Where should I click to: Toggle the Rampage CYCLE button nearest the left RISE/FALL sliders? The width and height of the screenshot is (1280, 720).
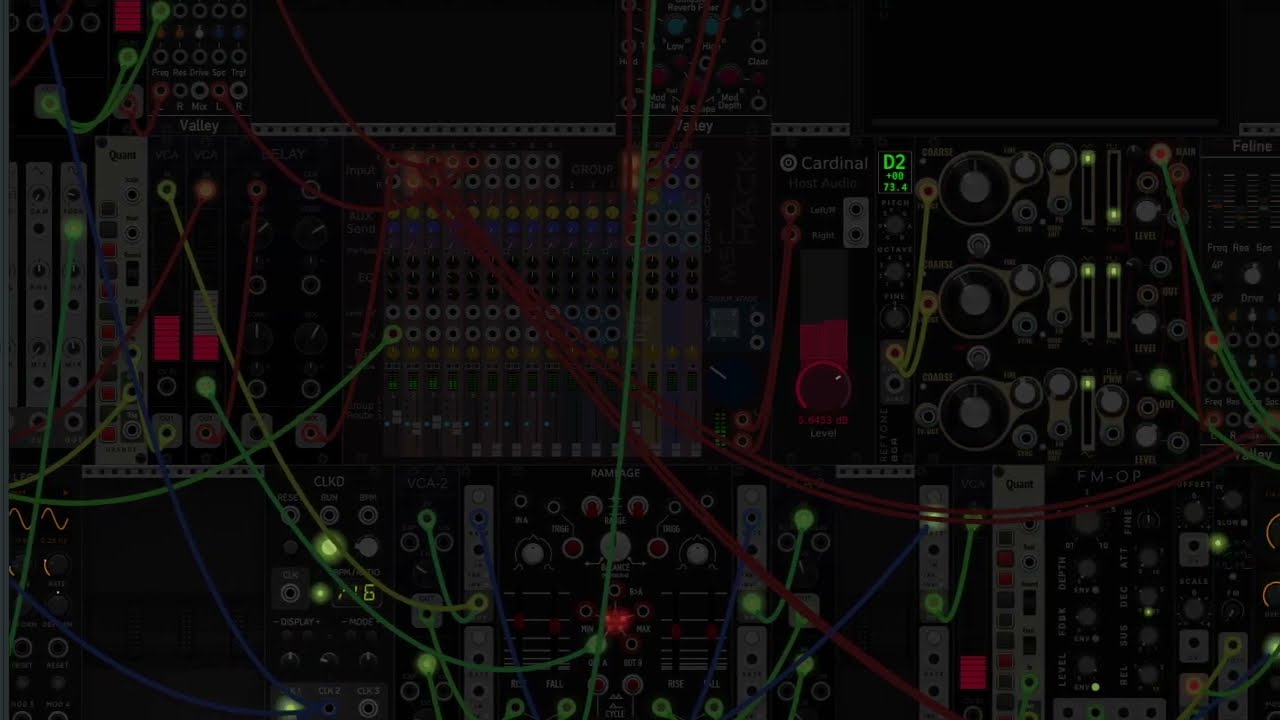pyautogui.click(x=598, y=684)
